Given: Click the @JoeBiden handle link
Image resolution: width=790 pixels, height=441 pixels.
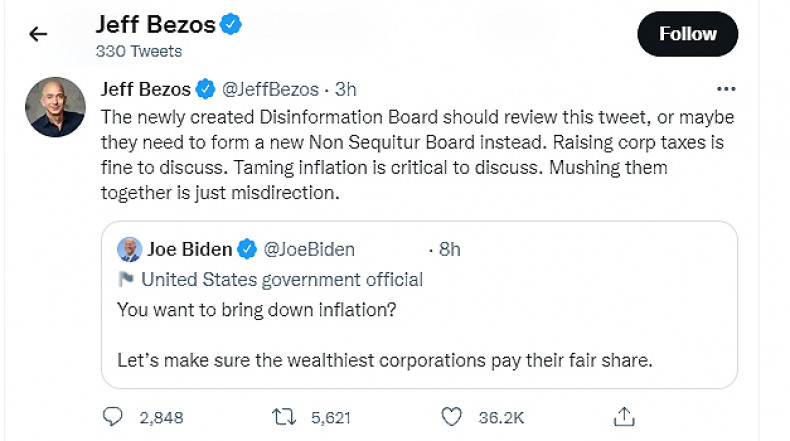Looking at the screenshot, I should coord(309,249).
